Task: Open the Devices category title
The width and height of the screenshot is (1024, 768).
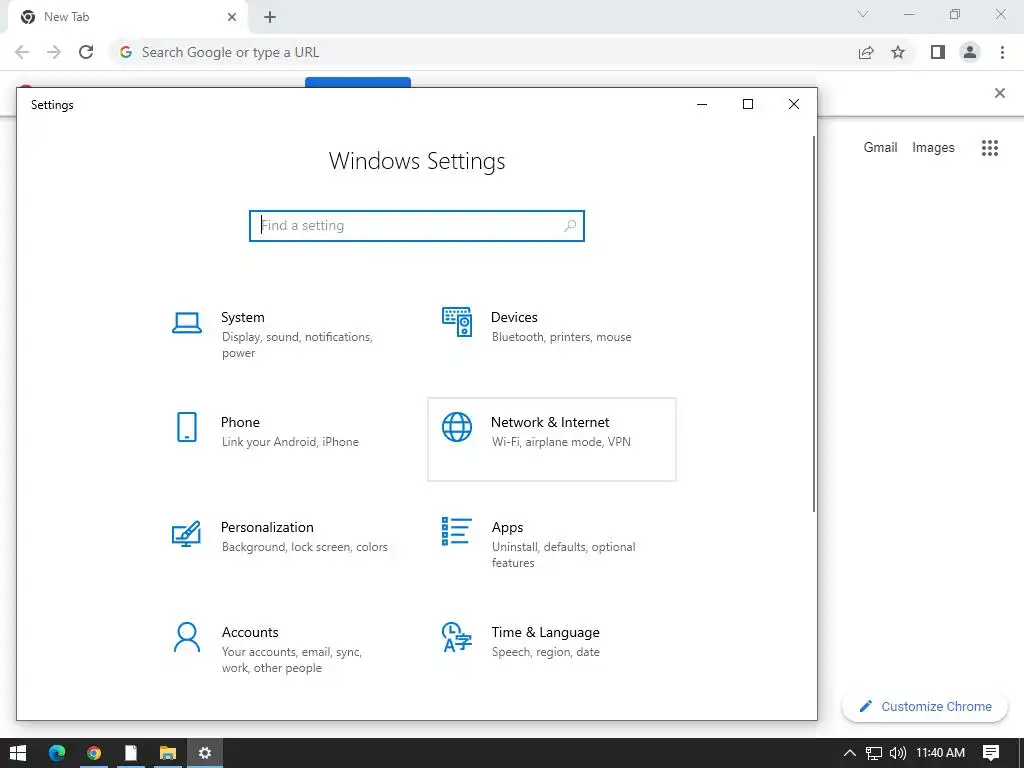Action: (x=514, y=317)
